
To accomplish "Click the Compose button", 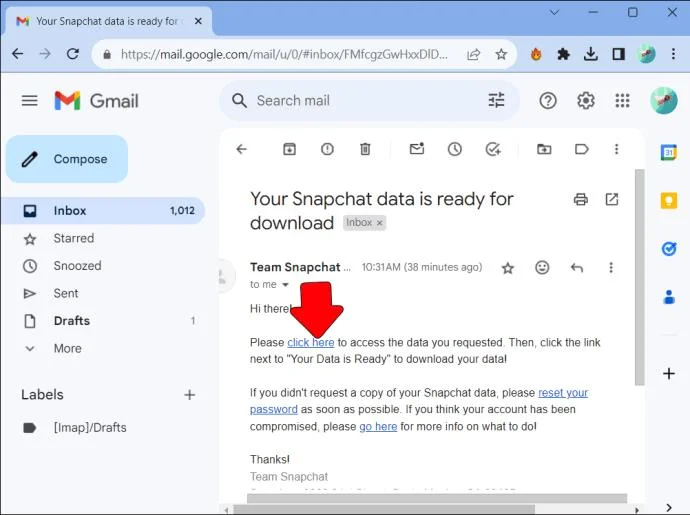I will click(67, 159).
